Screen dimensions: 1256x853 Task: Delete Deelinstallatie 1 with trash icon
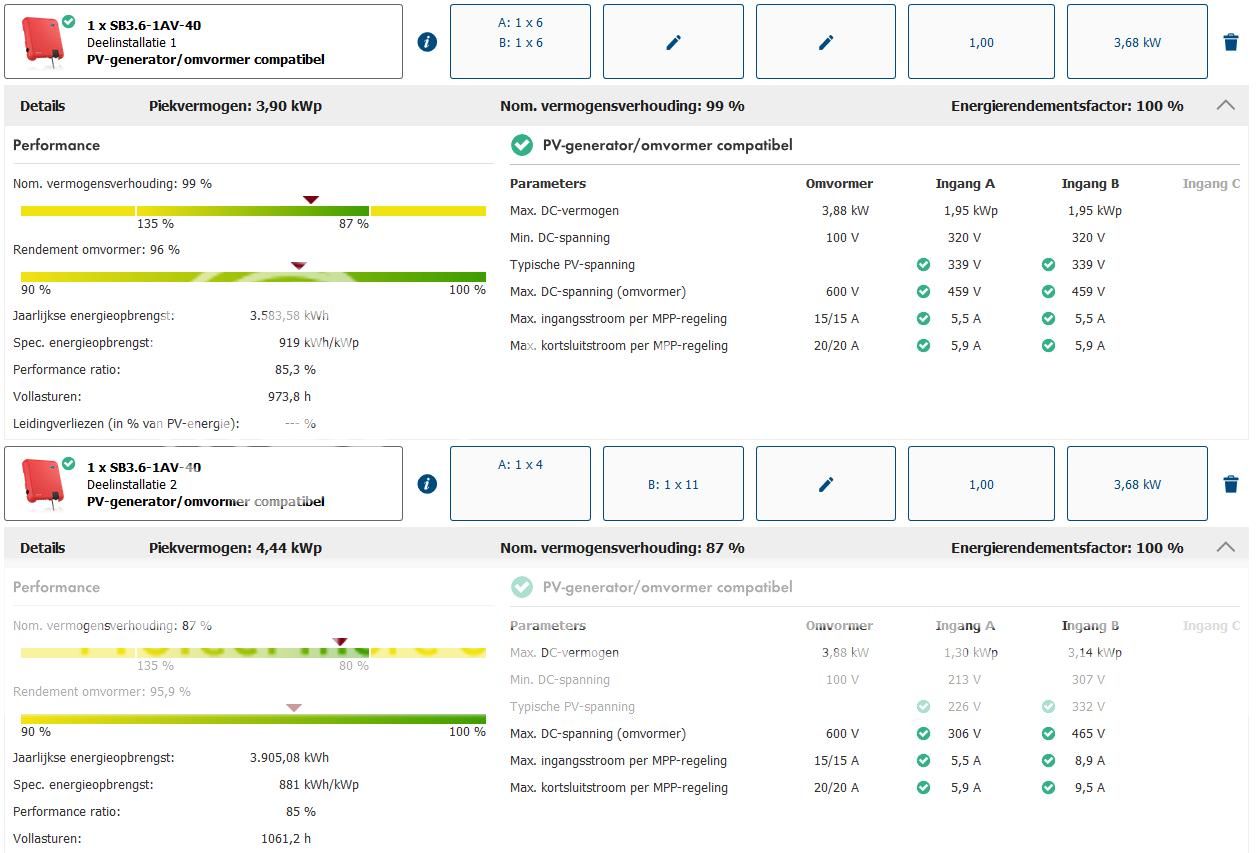1231,42
